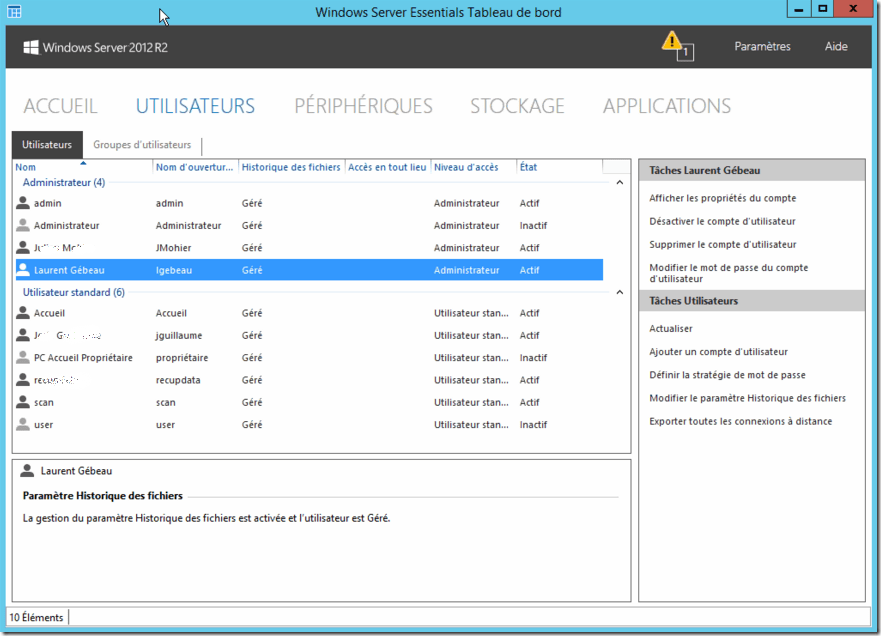881x636 pixels.
Task: Click the user icon for PC Accueil Propriétaire
Action: [21, 357]
